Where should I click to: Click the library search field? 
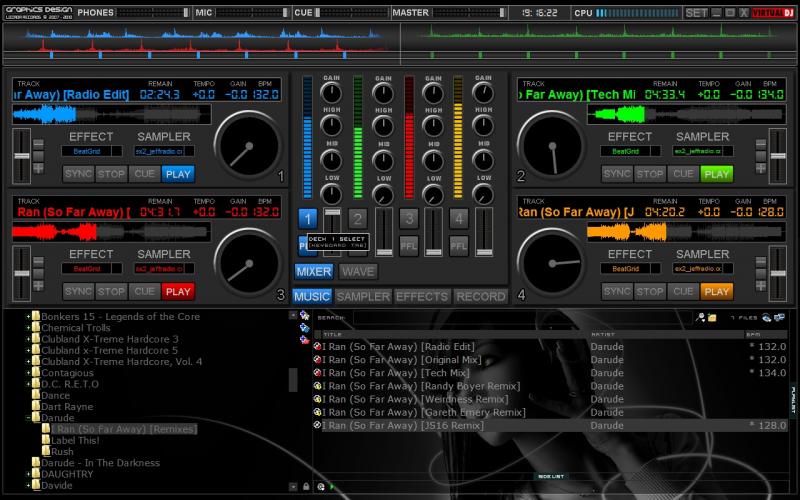point(522,317)
